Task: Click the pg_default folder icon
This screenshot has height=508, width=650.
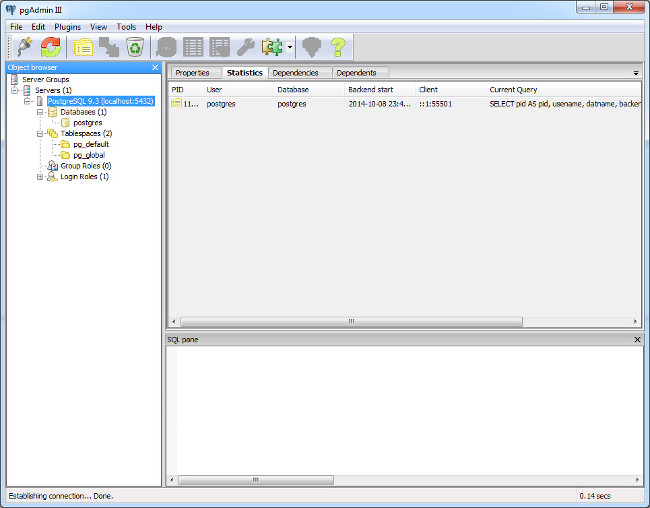Action: [x=65, y=144]
